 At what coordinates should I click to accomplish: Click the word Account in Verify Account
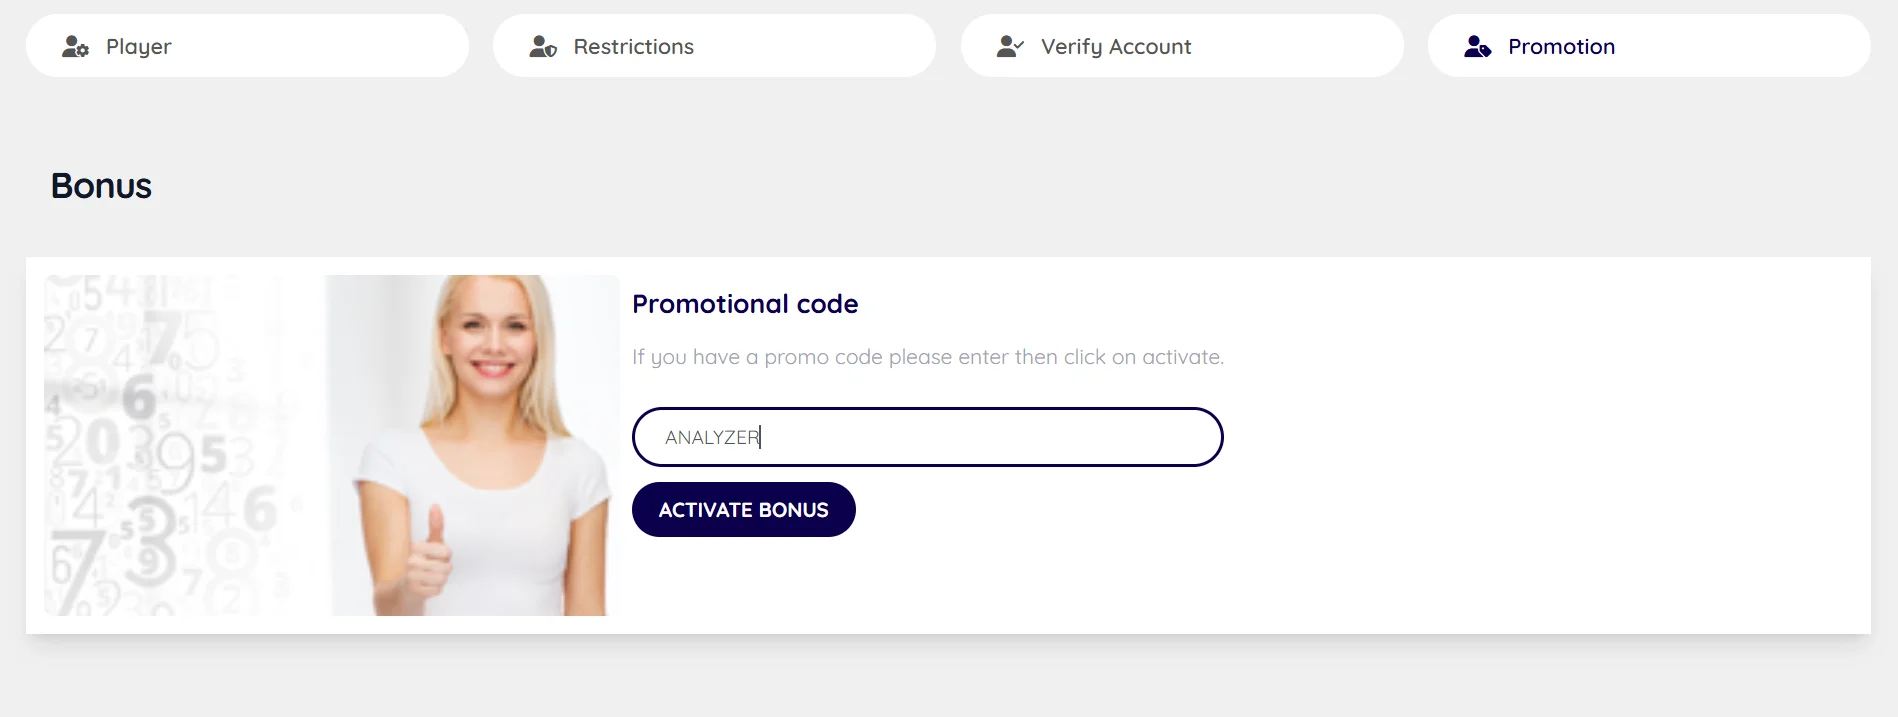[1150, 47]
